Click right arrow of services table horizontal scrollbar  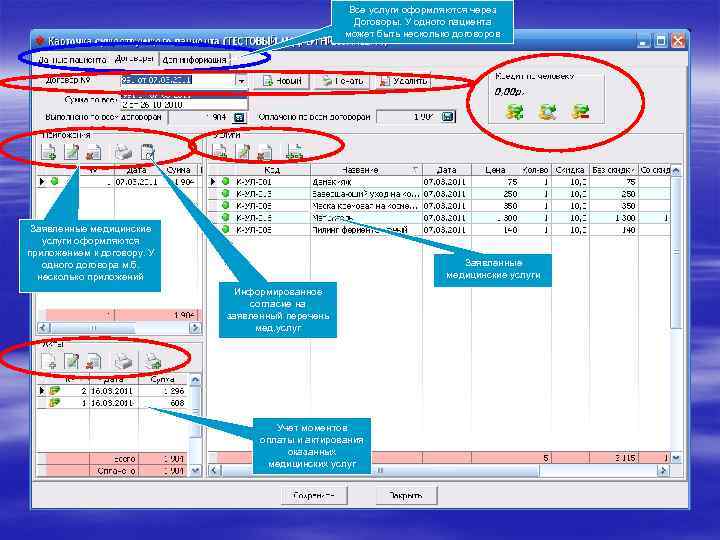coord(663,470)
